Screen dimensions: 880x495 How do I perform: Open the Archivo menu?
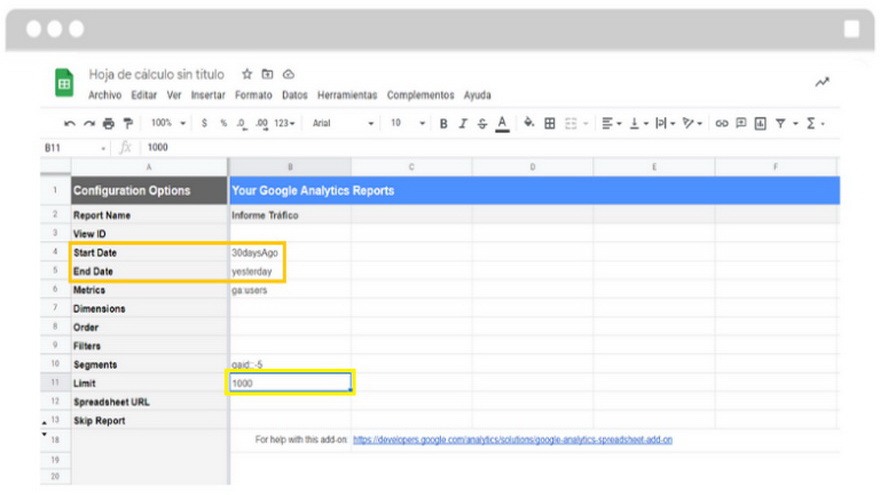(105, 95)
